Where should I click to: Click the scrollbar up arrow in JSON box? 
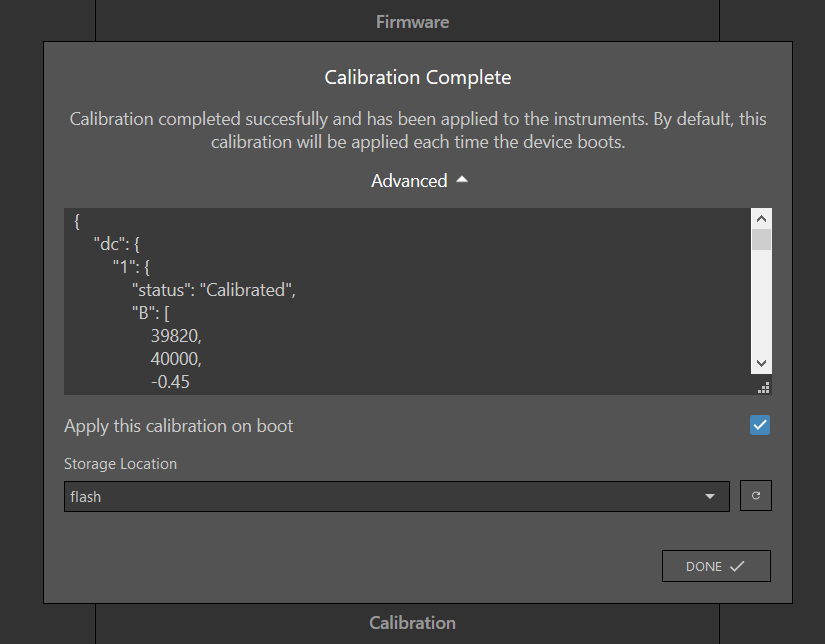point(761,218)
